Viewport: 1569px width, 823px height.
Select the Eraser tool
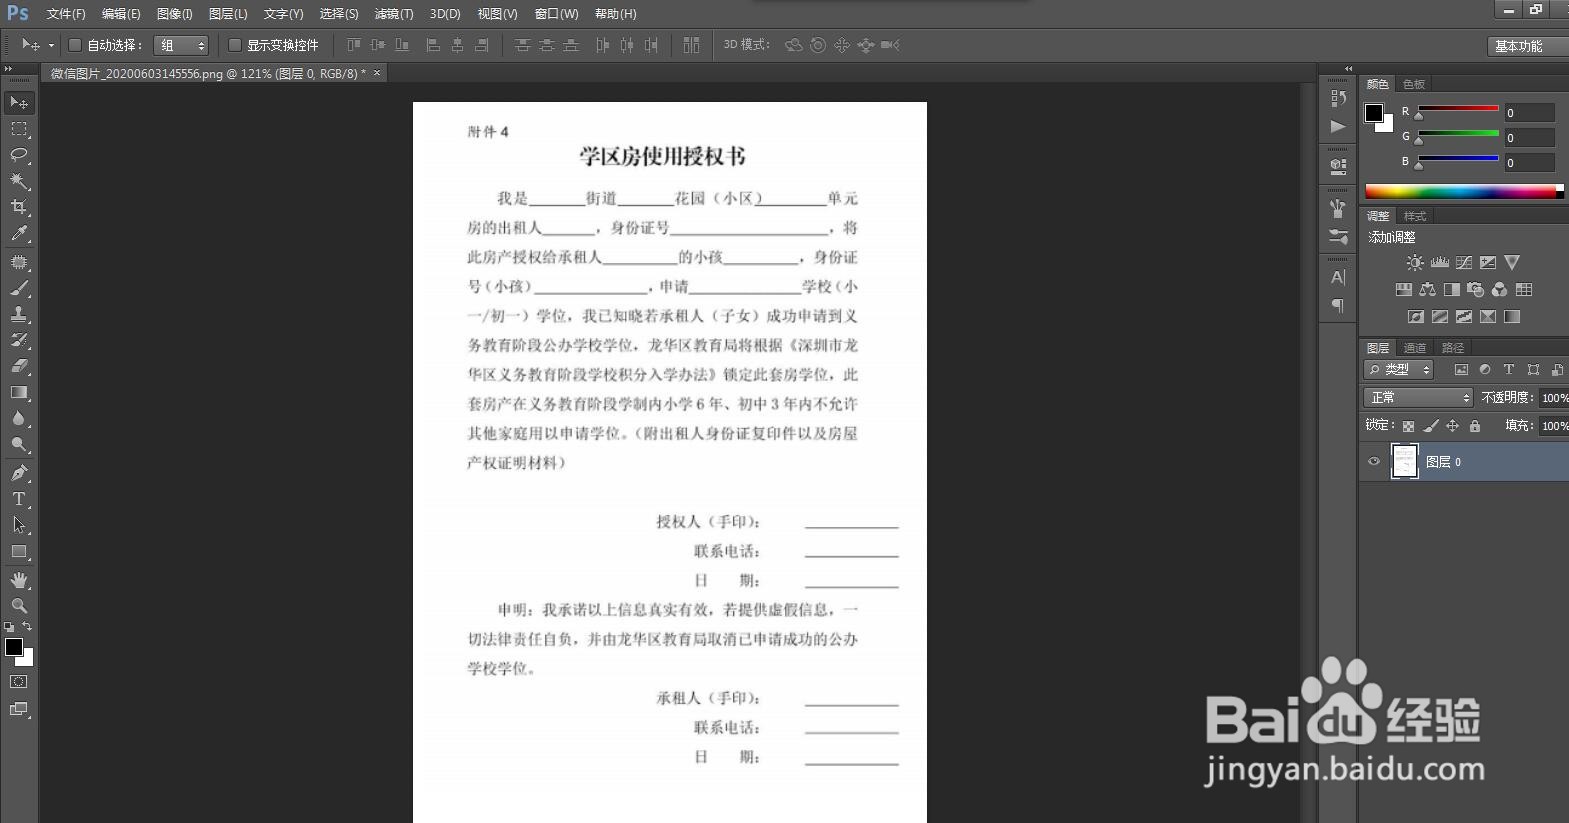(19, 366)
